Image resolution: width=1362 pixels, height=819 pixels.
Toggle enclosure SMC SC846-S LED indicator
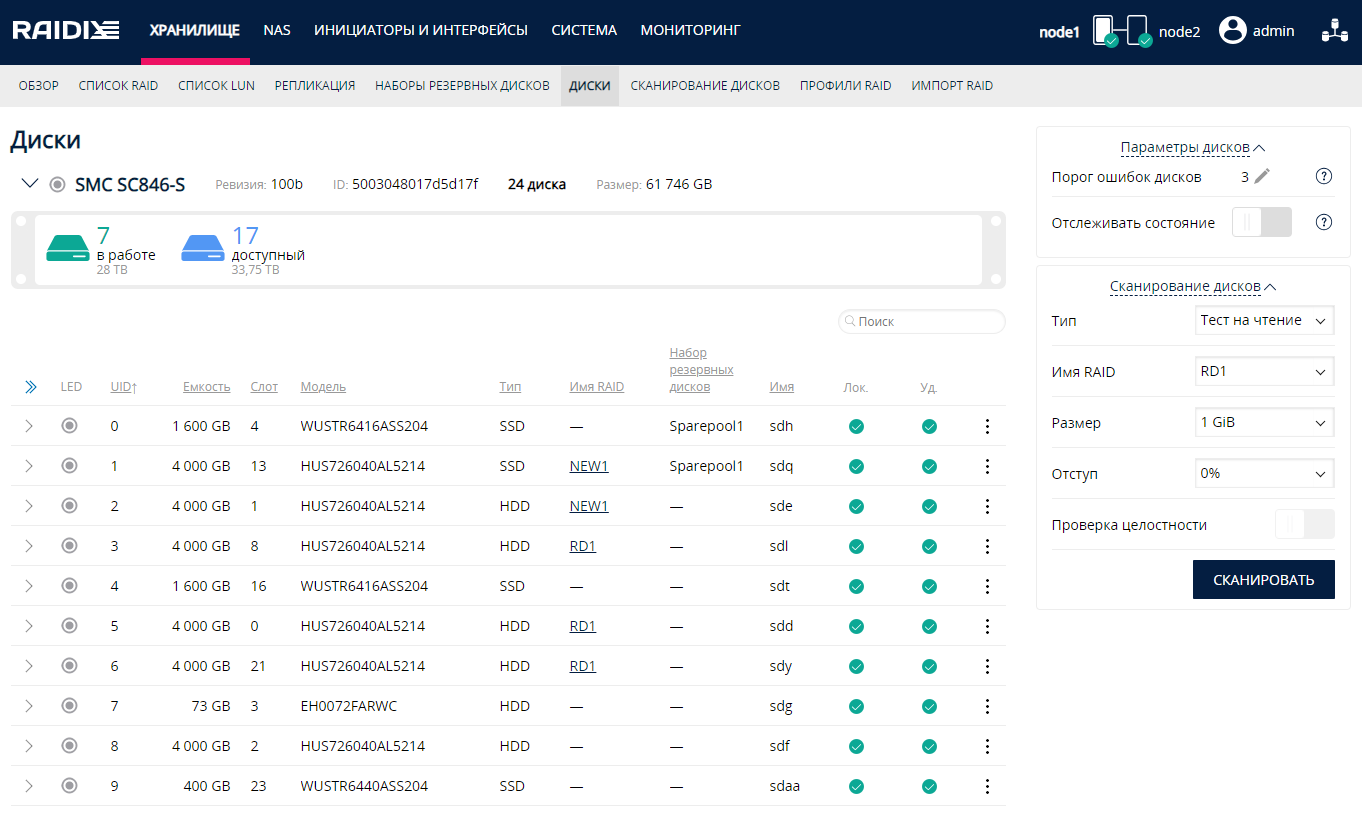[57, 184]
